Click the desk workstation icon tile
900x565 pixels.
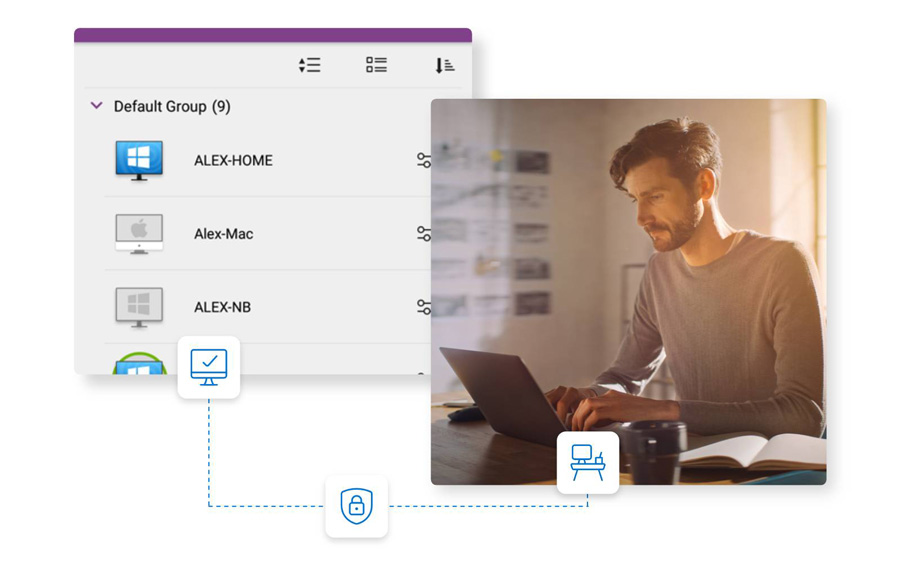tap(588, 463)
